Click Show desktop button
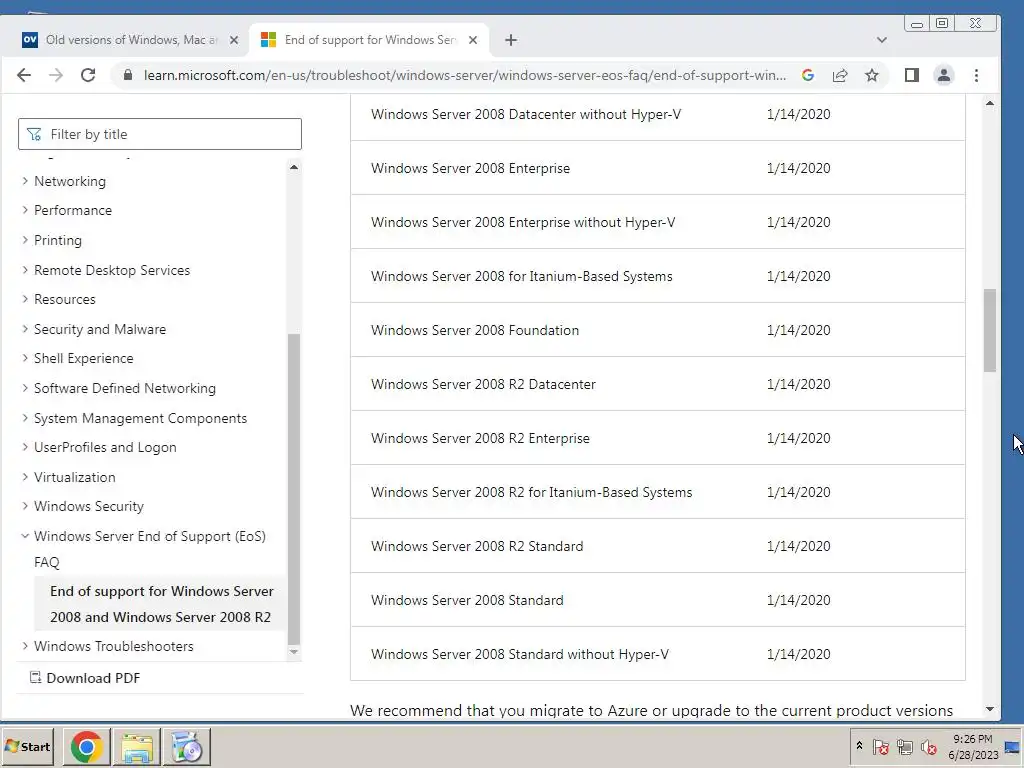Image resolution: width=1024 pixels, height=768 pixels. pos(1013,746)
